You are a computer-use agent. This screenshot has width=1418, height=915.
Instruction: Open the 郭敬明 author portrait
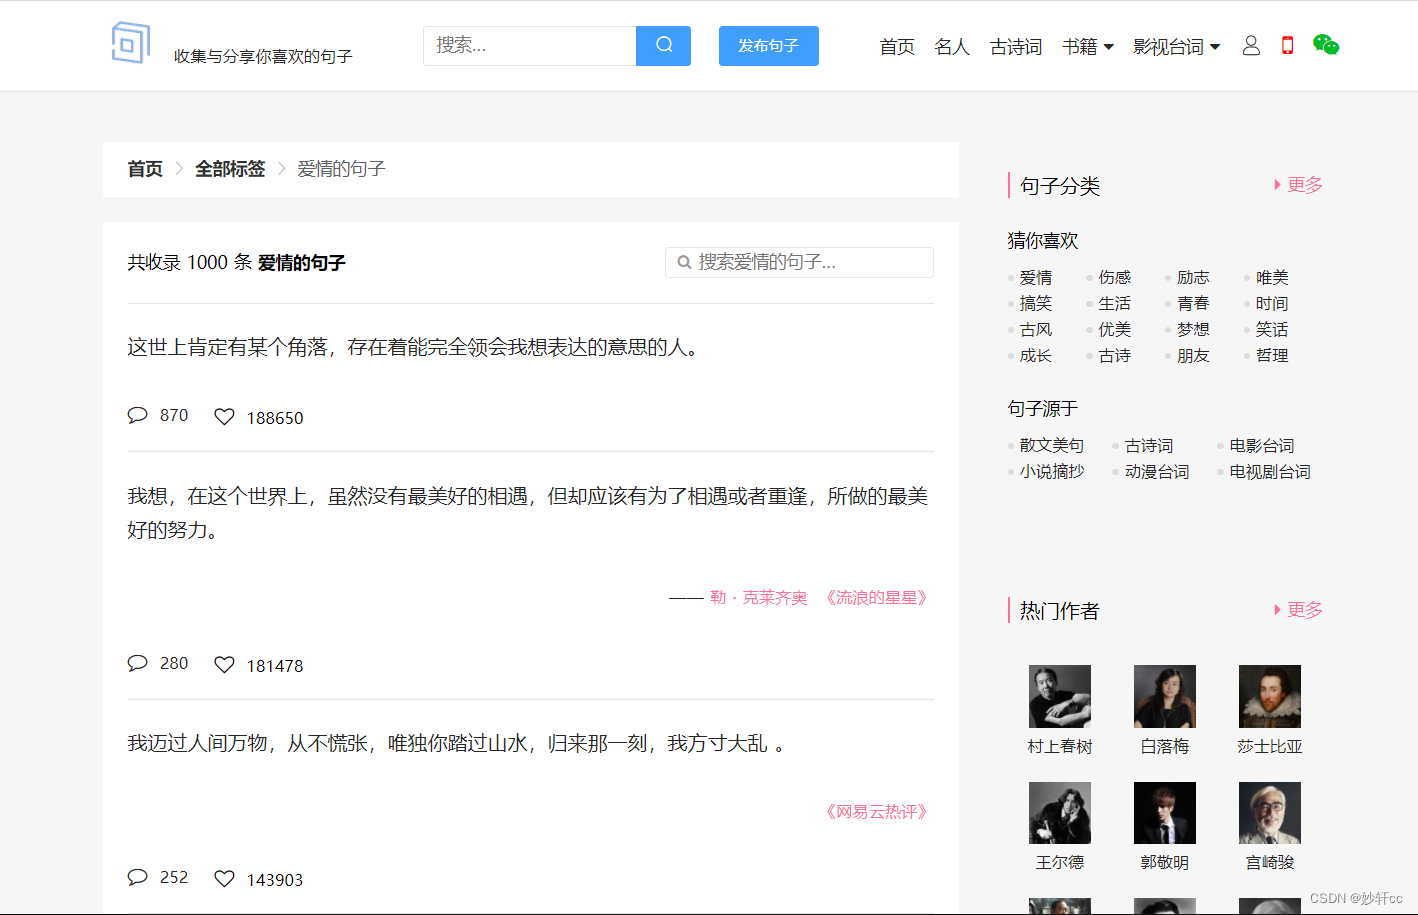pyautogui.click(x=1165, y=813)
